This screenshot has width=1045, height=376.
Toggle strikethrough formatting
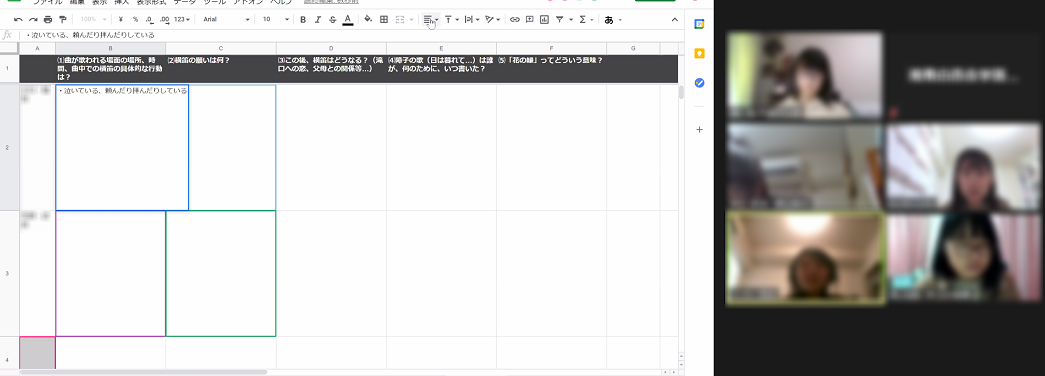pyautogui.click(x=333, y=20)
